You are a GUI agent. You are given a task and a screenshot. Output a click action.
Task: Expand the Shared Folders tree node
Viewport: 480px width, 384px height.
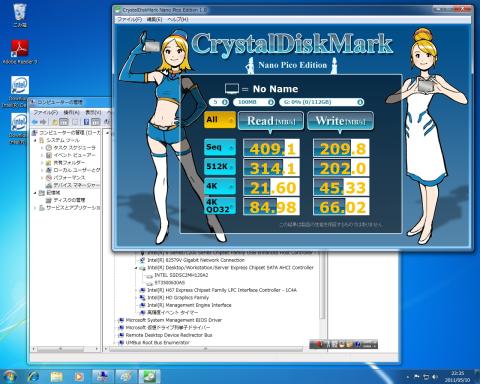click(x=42, y=163)
